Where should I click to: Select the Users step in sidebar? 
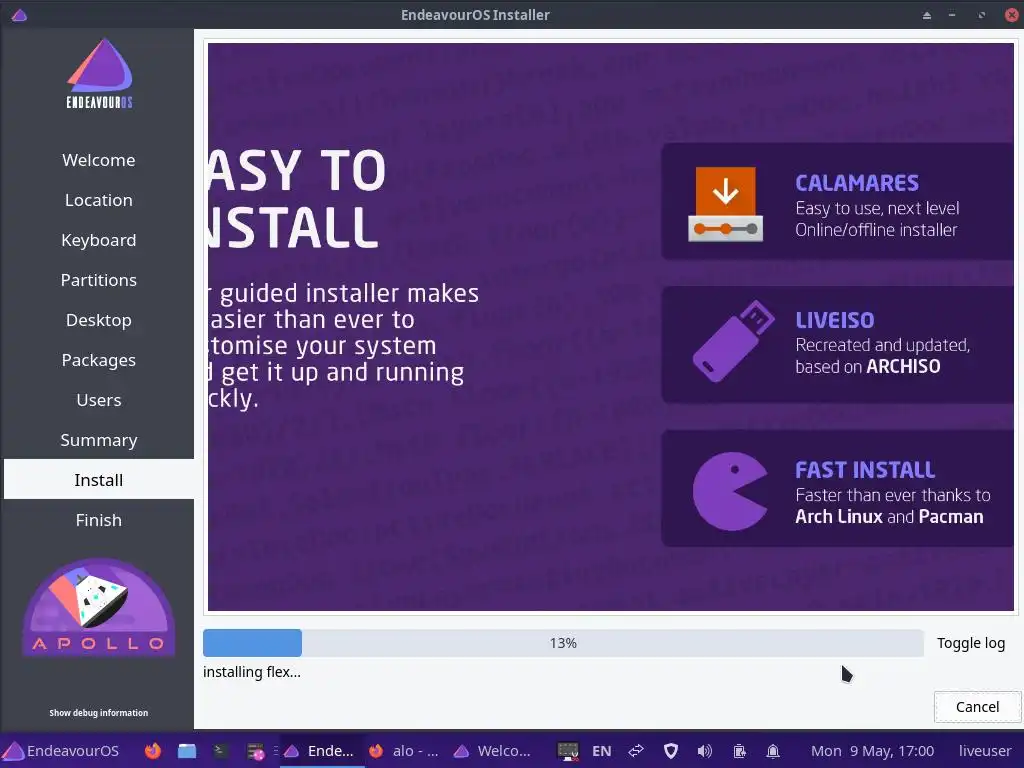[99, 400]
